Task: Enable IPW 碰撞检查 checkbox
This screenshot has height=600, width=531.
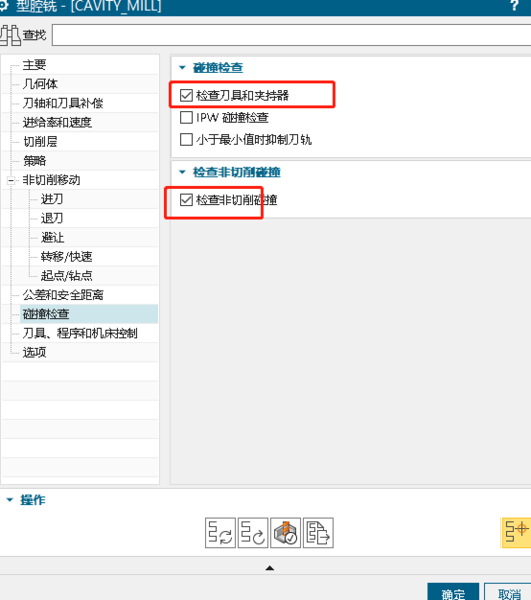Action: [x=186, y=117]
